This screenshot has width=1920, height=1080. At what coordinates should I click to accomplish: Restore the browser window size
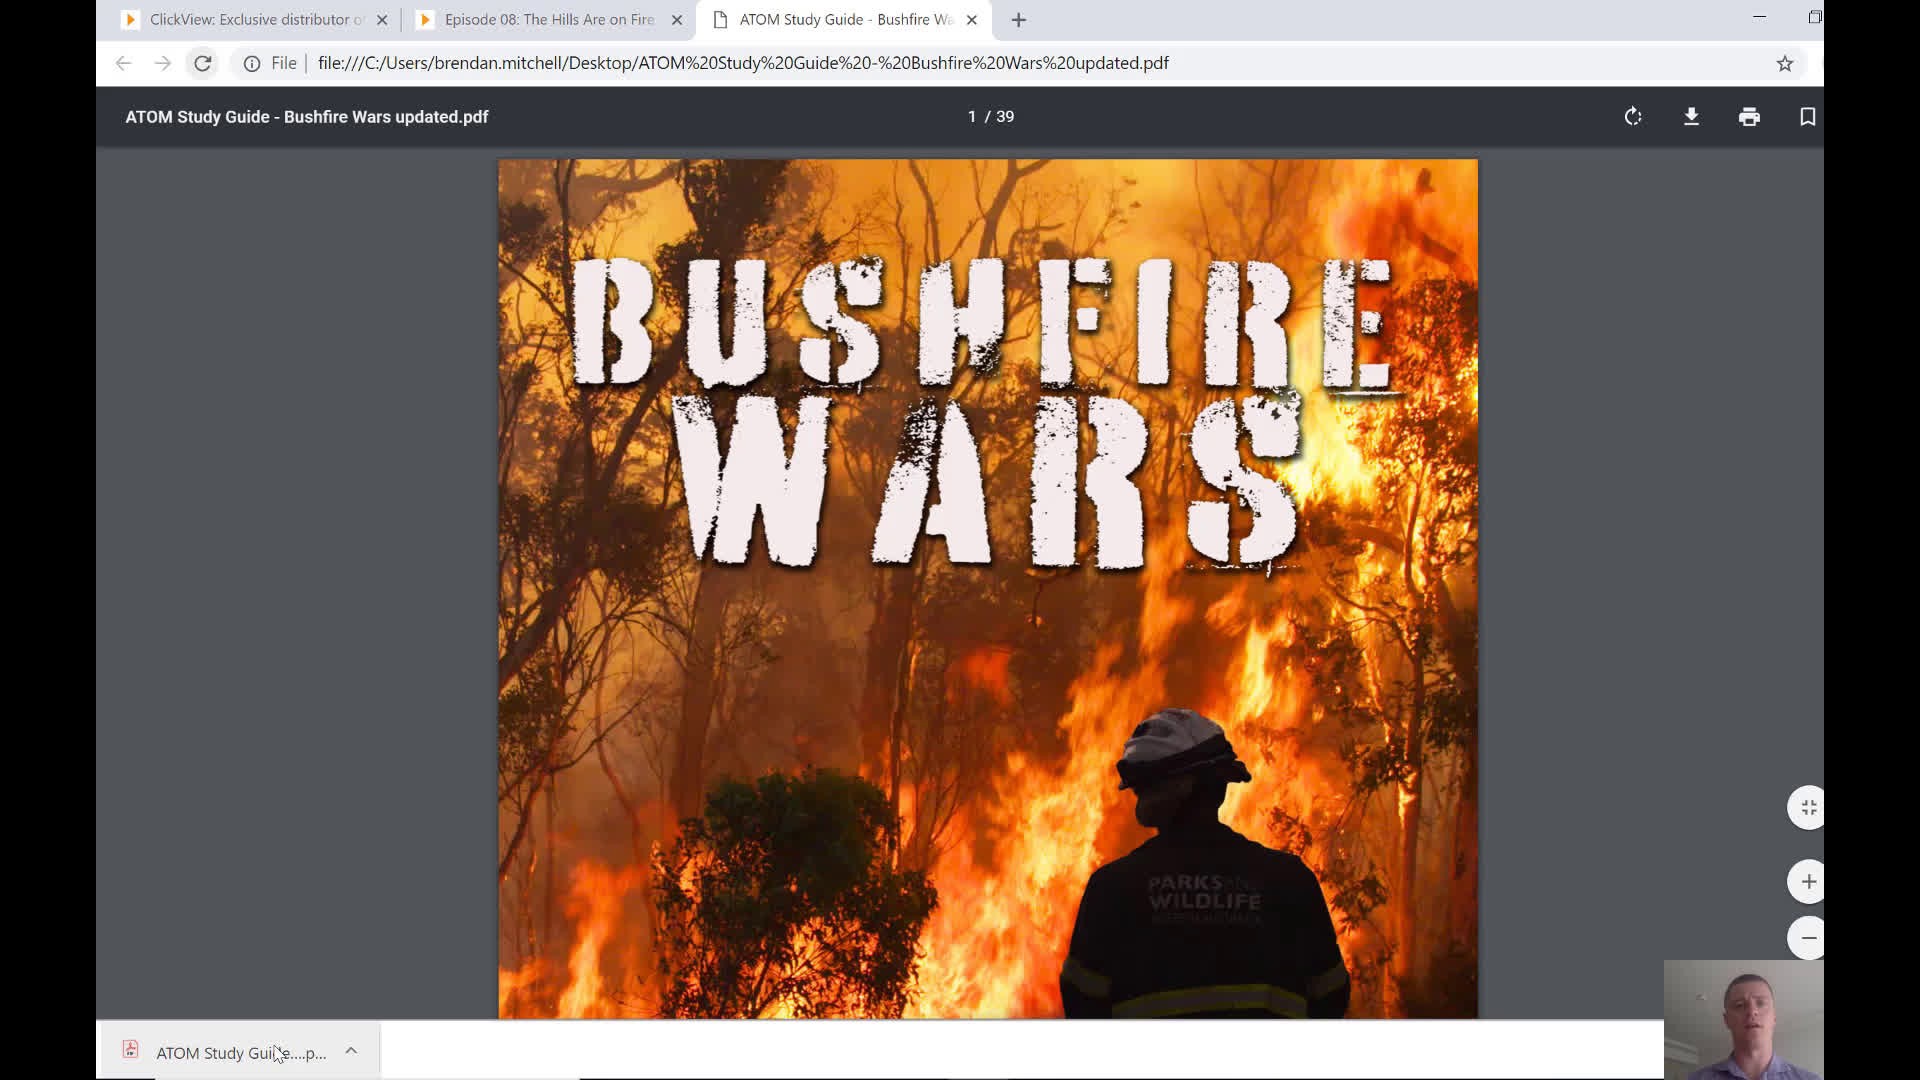(1814, 17)
